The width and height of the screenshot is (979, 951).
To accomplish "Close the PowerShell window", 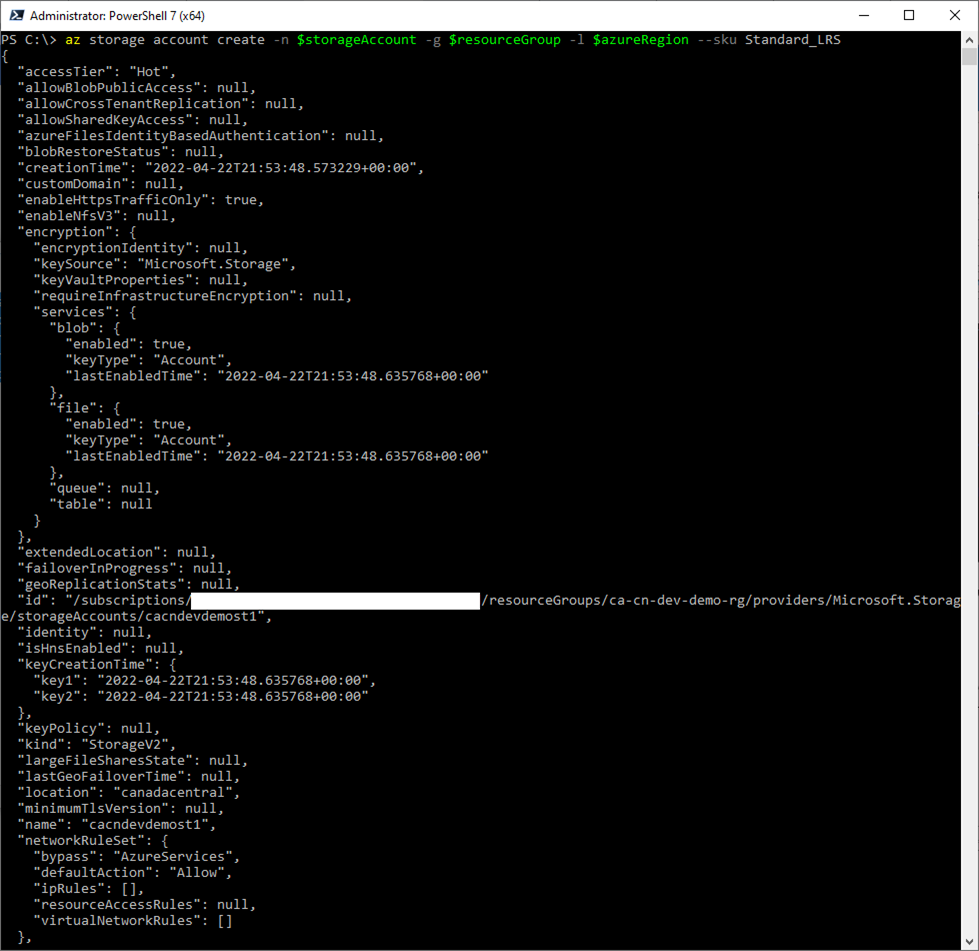I will (955, 15).
